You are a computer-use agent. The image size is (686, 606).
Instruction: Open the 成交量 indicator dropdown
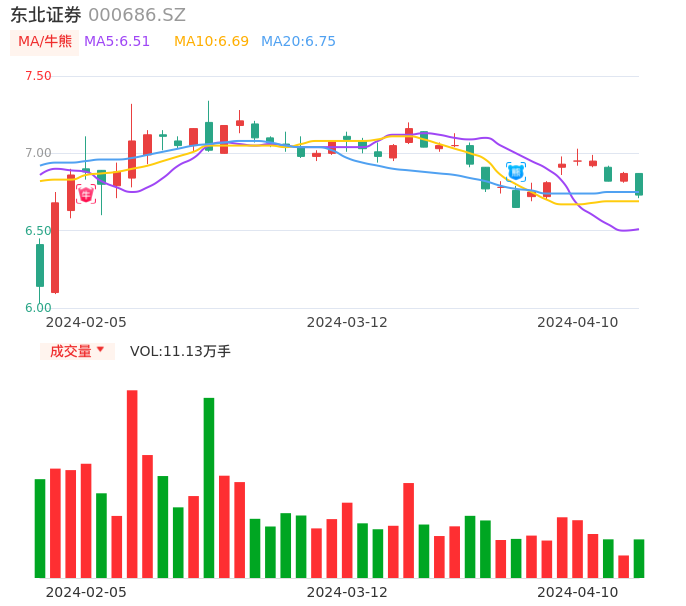click(77, 351)
